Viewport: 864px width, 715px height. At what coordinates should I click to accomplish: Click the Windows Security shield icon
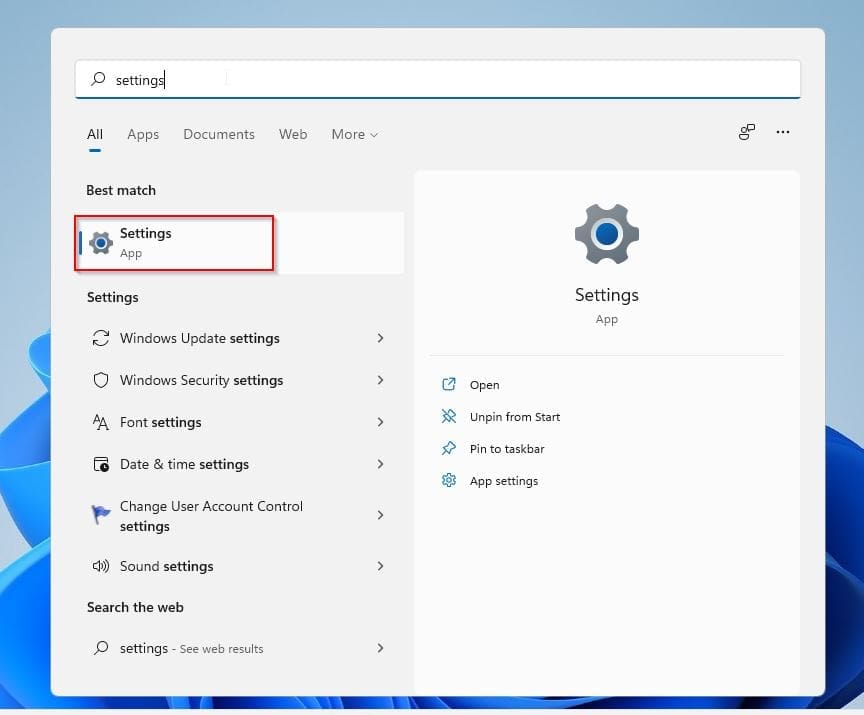(101, 380)
